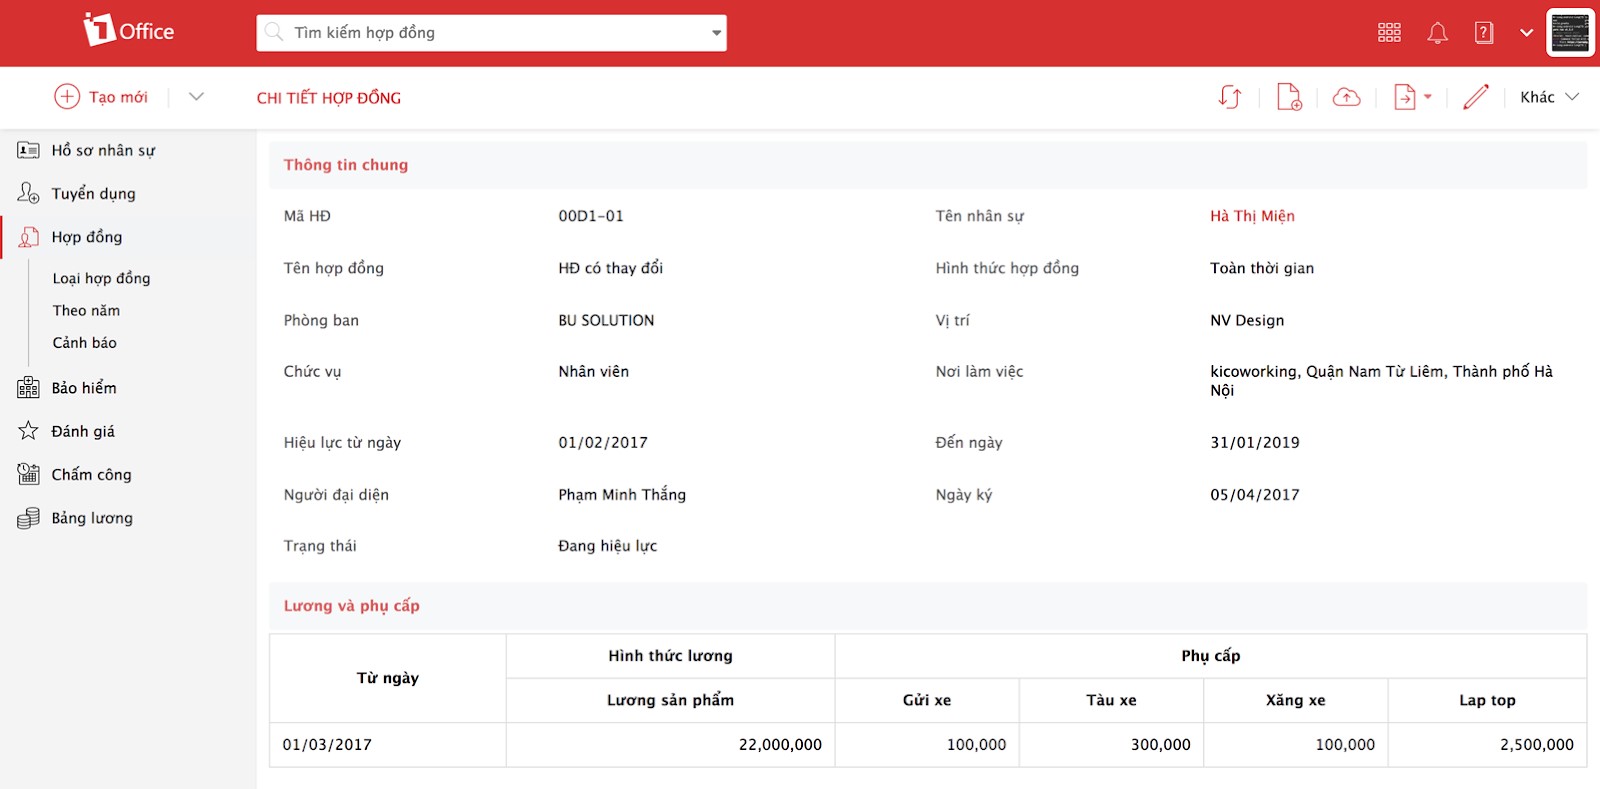1600x789 pixels.
Task: Select Tuyển dụng in sidebar
Action: click(93, 194)
